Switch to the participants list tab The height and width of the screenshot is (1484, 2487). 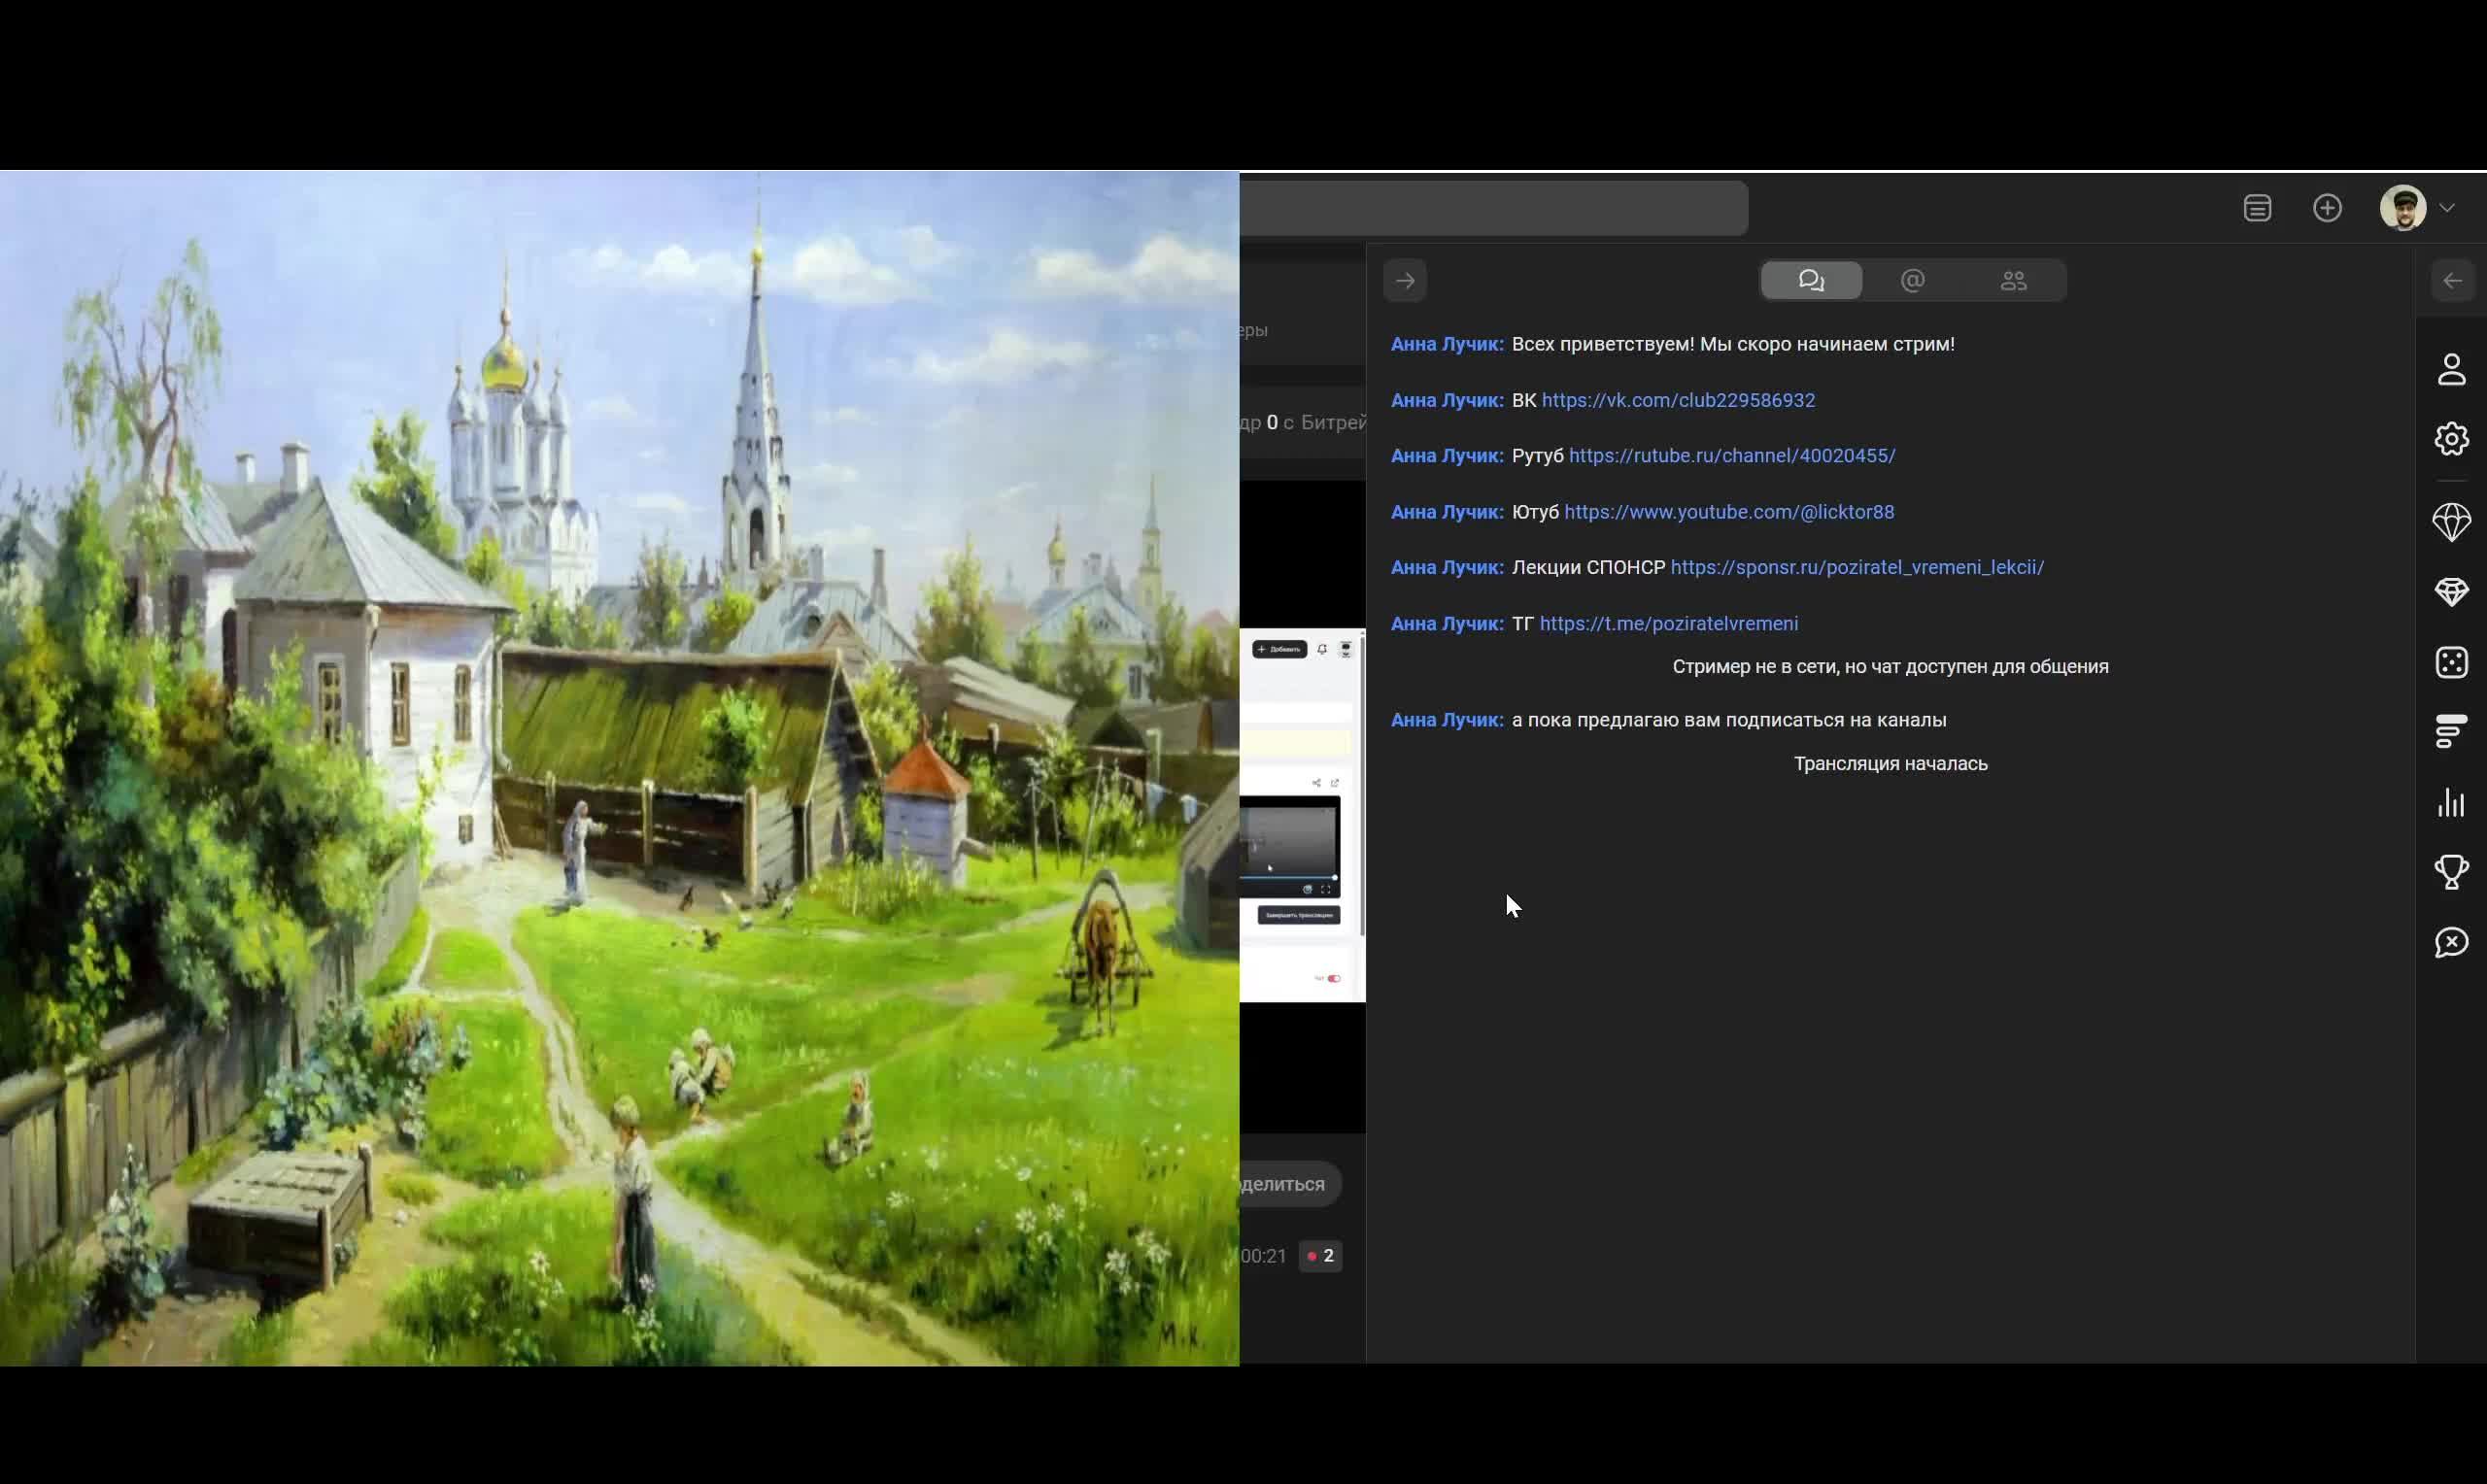2014,281
